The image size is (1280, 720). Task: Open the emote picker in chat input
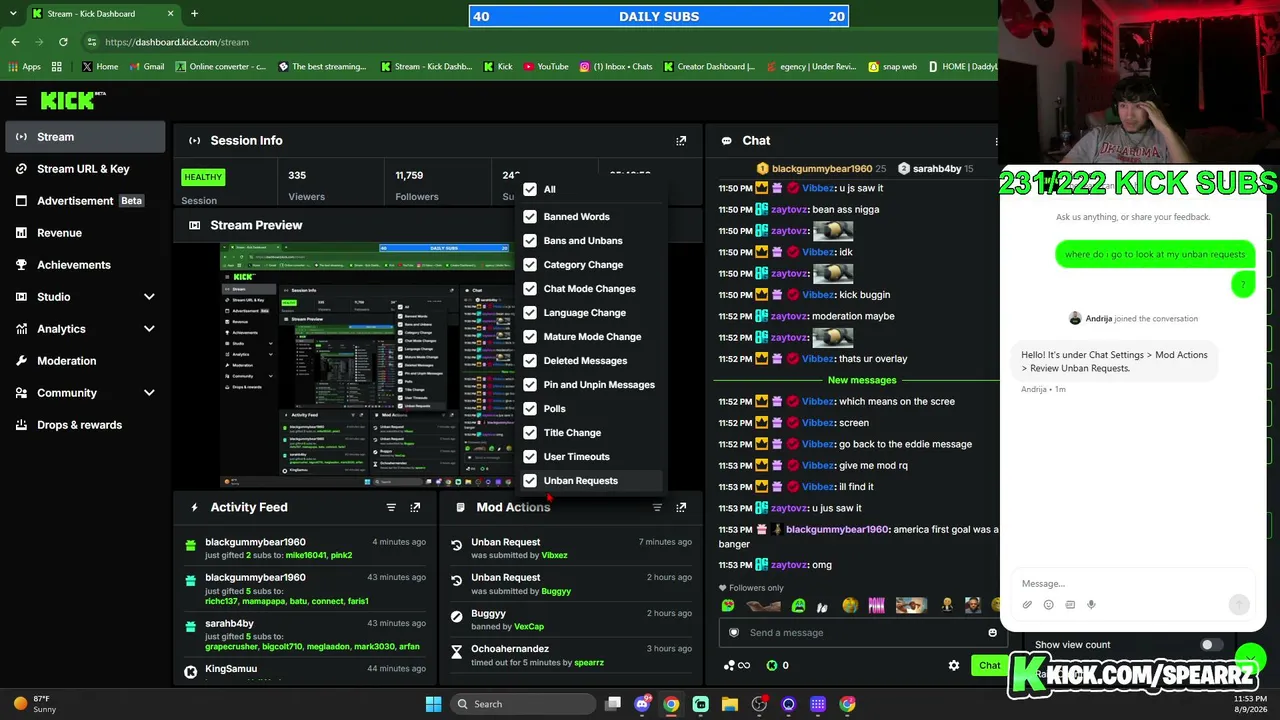point(992,632)
